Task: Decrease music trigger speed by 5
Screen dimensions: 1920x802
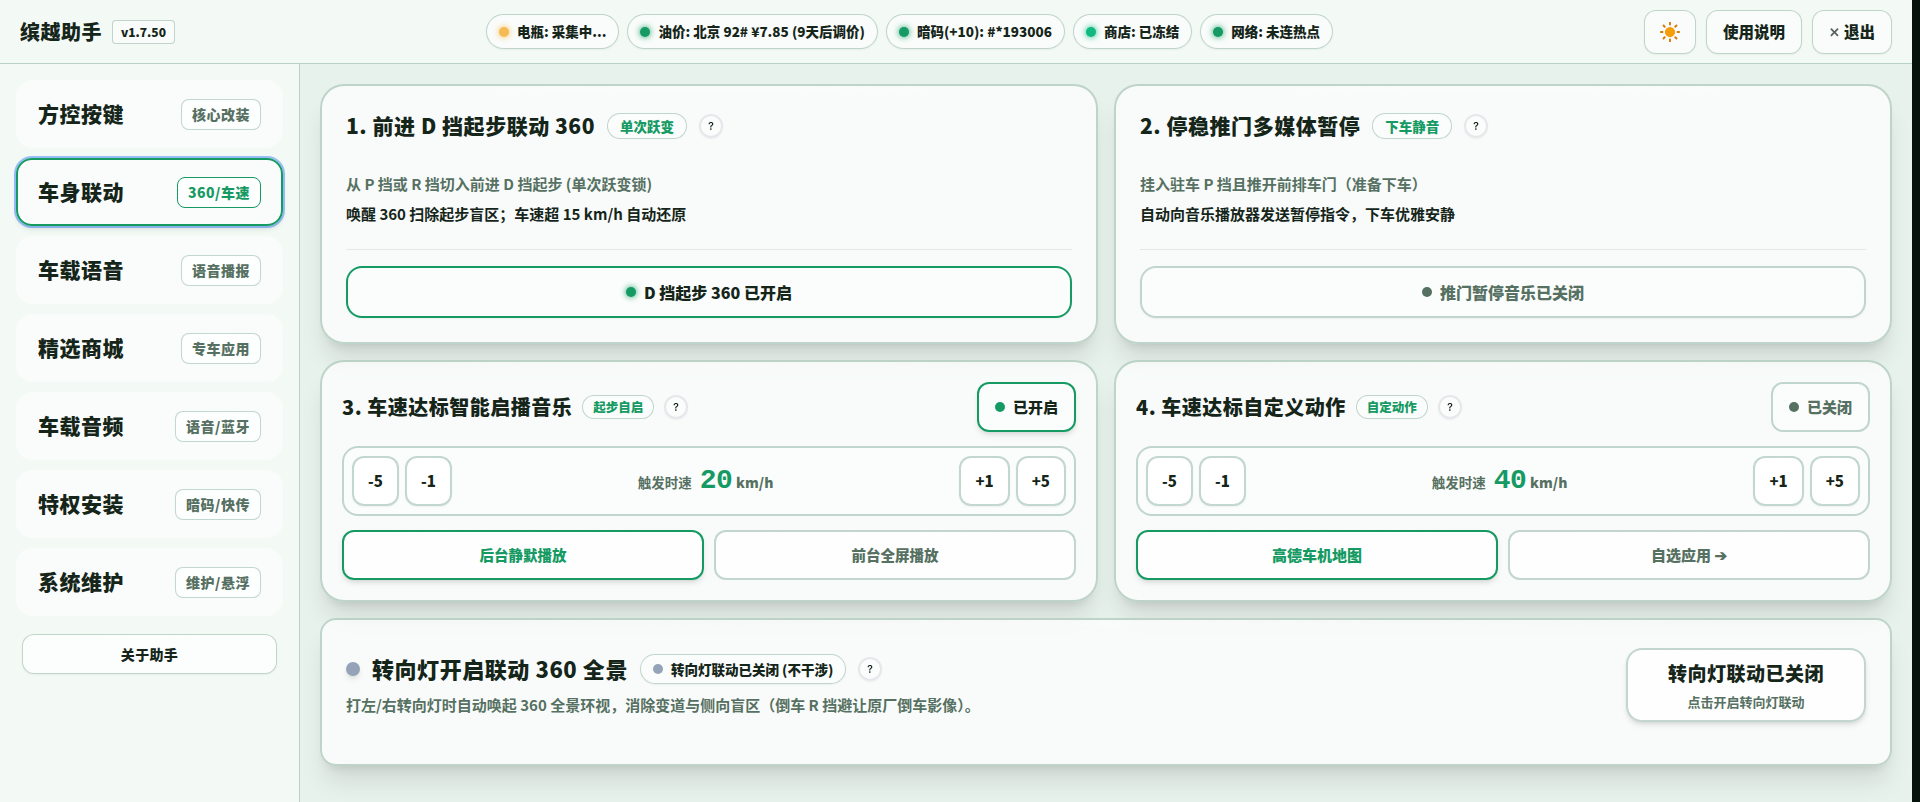Action: (376, 481)
